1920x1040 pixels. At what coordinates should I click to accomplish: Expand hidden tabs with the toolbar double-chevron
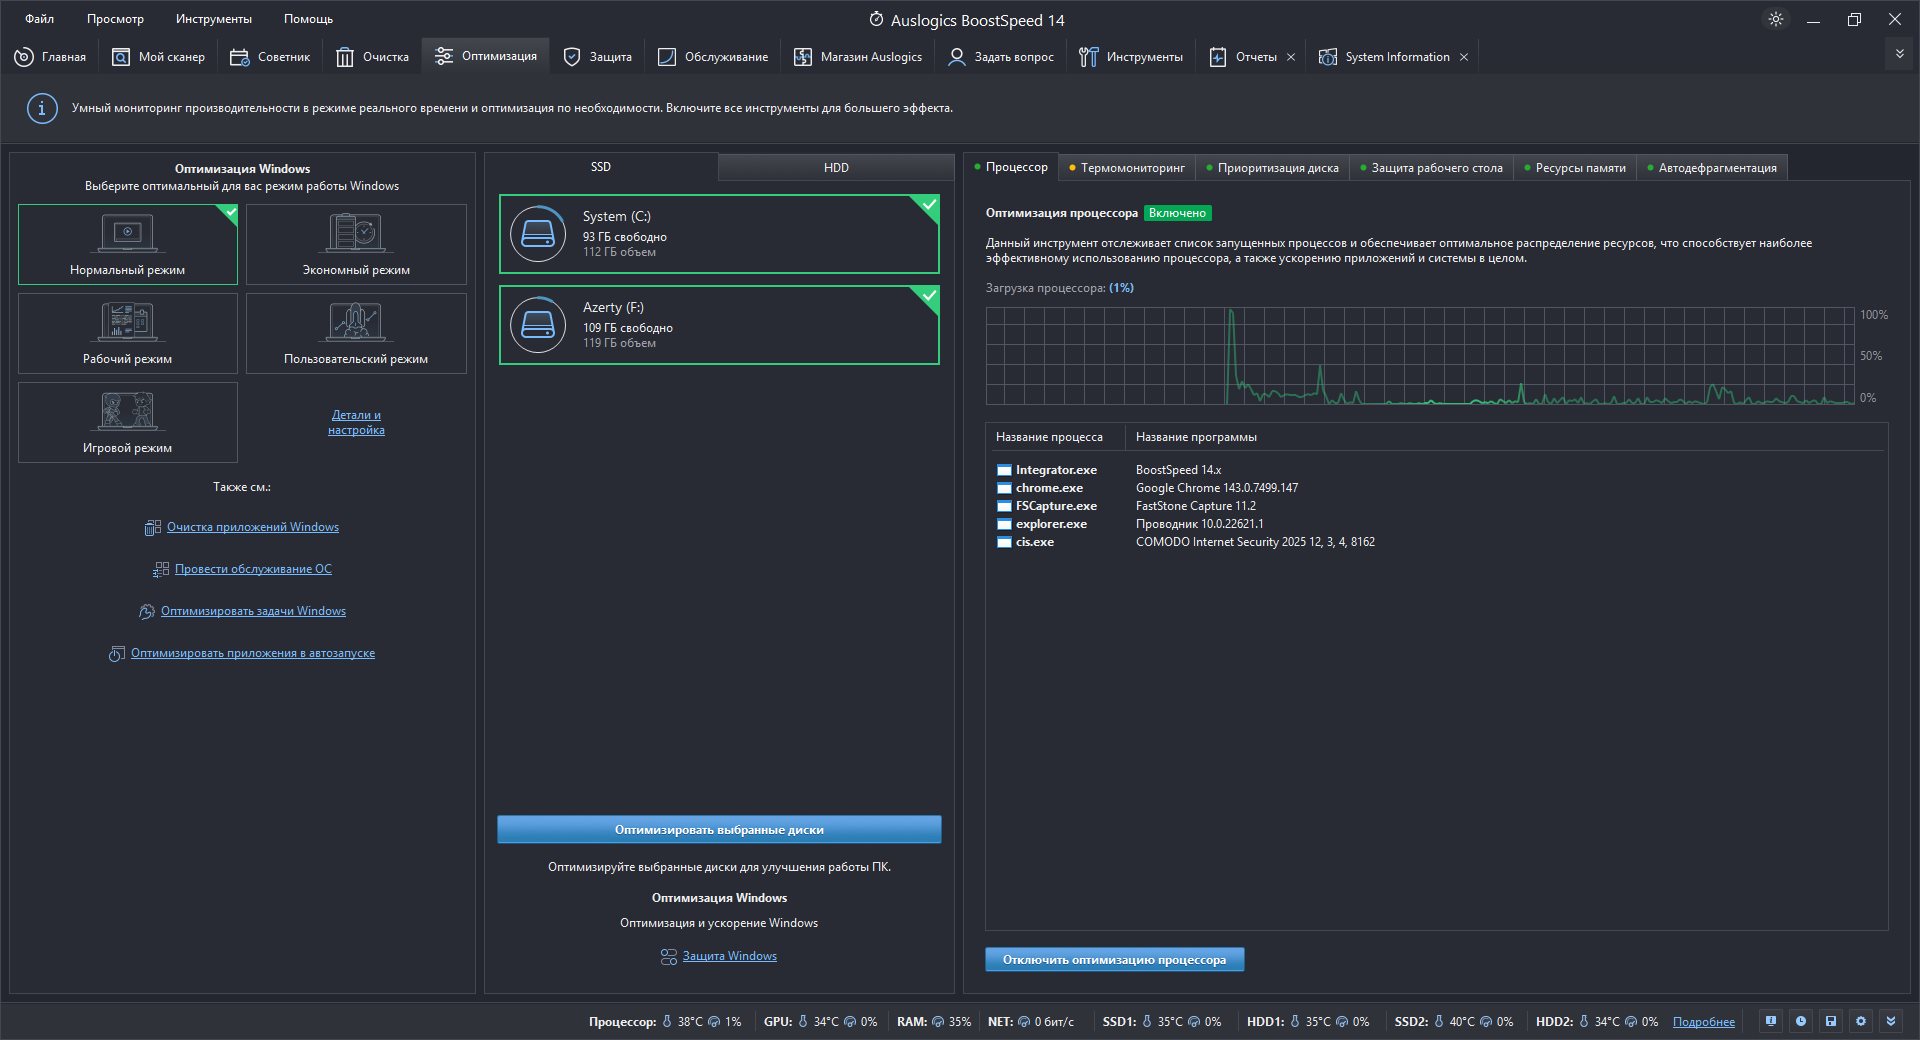coord(1899,54)
